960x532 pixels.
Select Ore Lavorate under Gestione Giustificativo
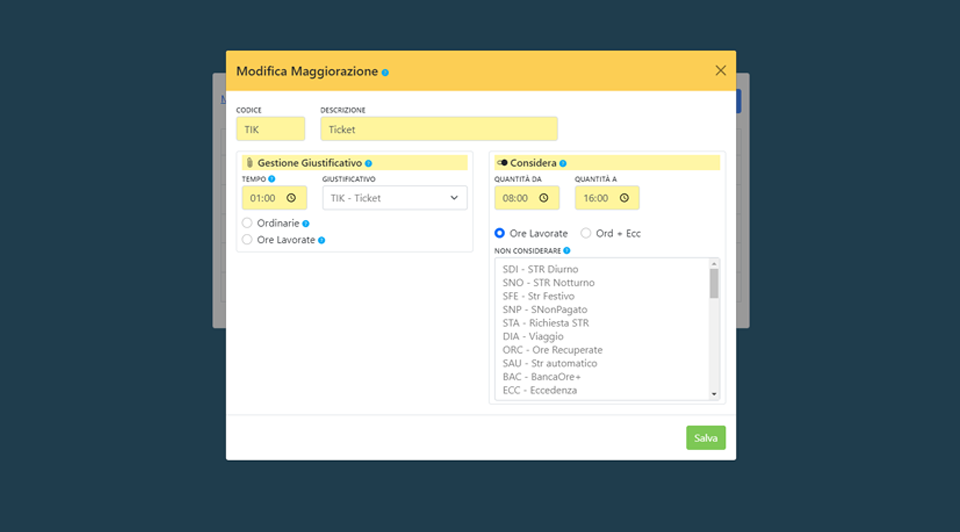(x=247, y=240)
